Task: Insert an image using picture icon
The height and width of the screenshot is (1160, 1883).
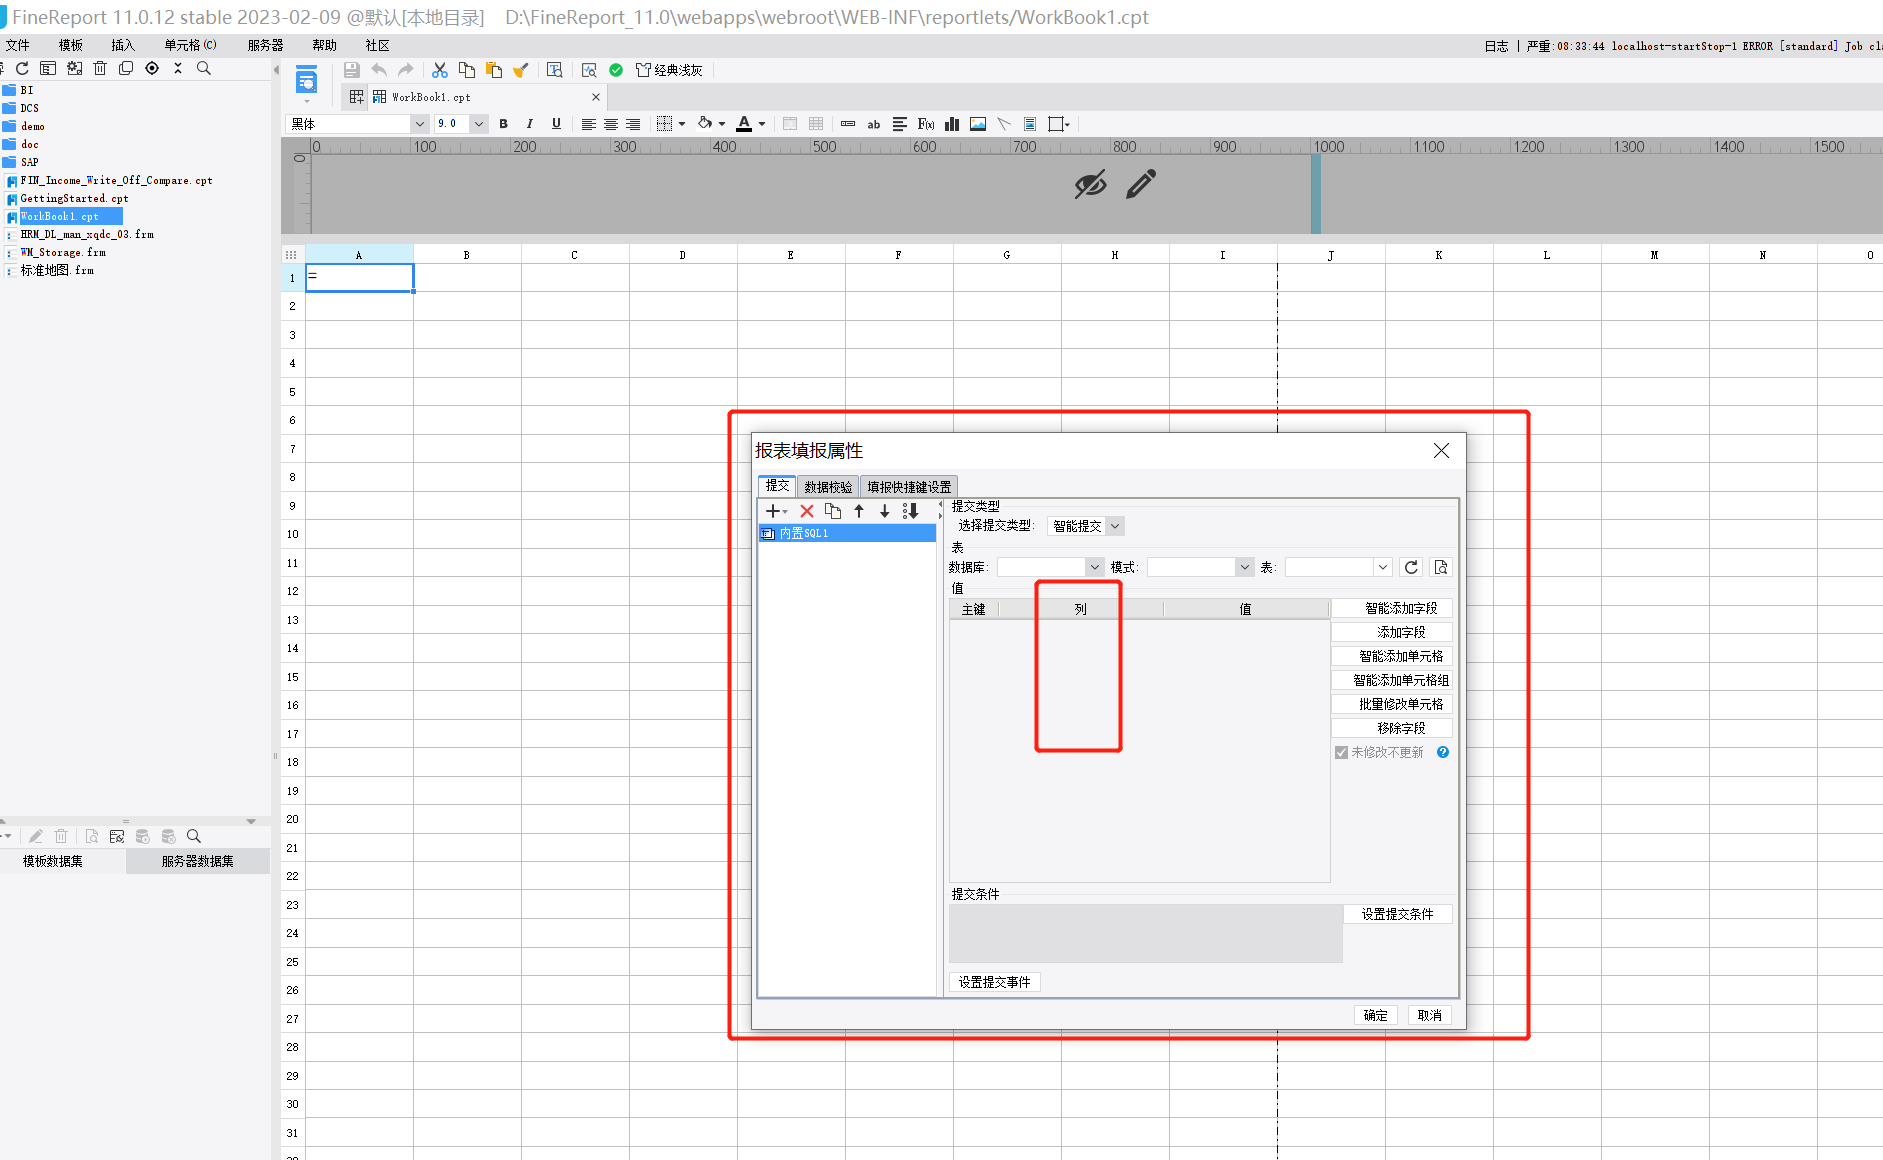Action: pyautogui.click(x=978, y=124)
